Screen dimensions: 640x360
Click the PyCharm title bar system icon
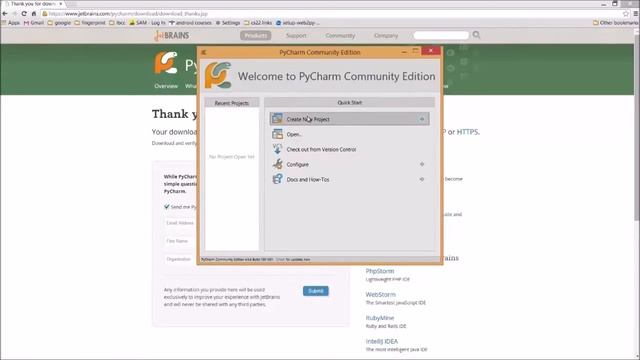coord(203,52)
